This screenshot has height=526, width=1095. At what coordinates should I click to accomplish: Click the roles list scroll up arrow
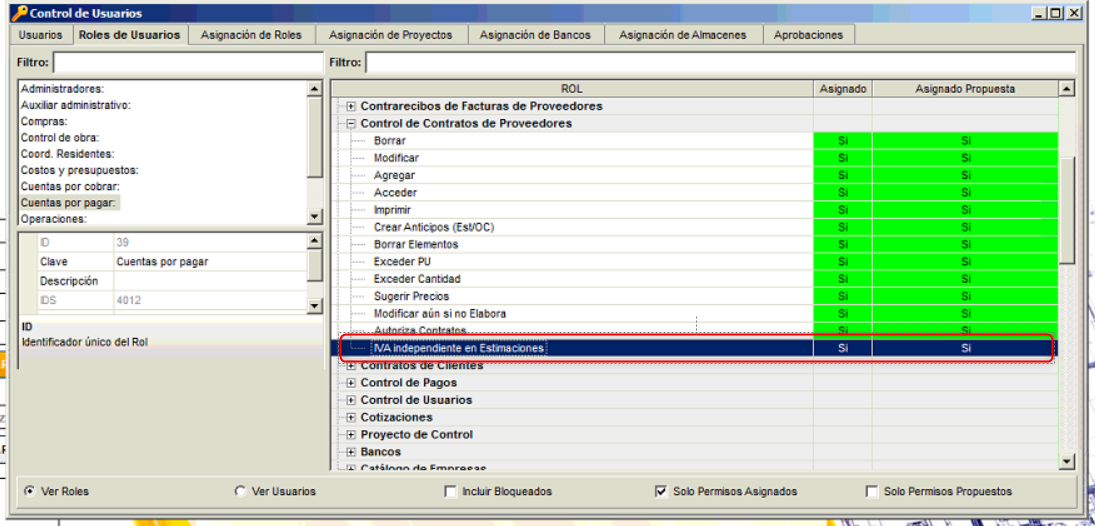point(314,89)
